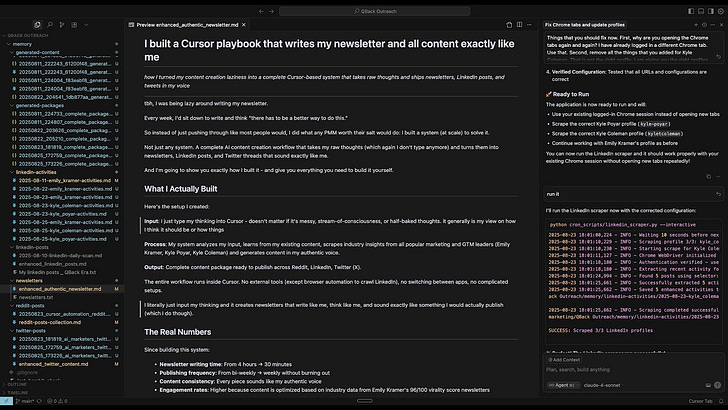Toggle the primary sidebar layout button

pos(691,11)
